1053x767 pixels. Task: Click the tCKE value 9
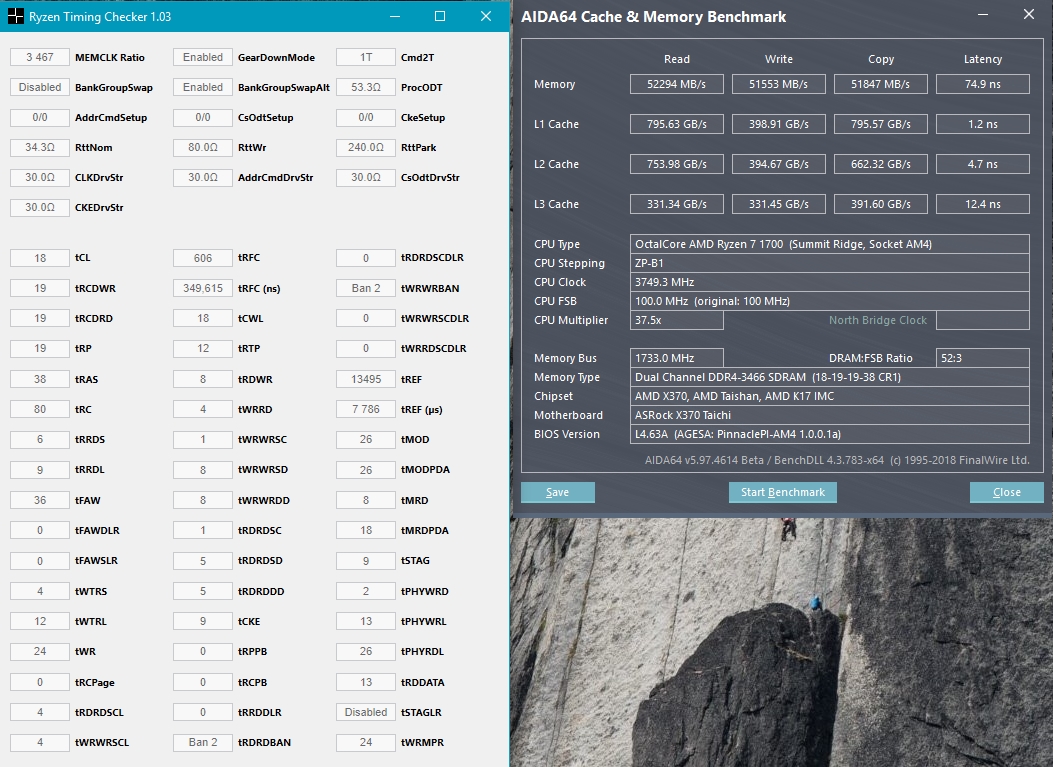[203, 621]
